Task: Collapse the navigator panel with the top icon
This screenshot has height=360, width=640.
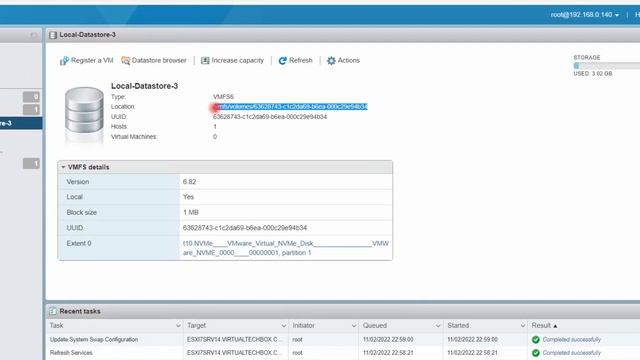Action: tap(34, 35)
